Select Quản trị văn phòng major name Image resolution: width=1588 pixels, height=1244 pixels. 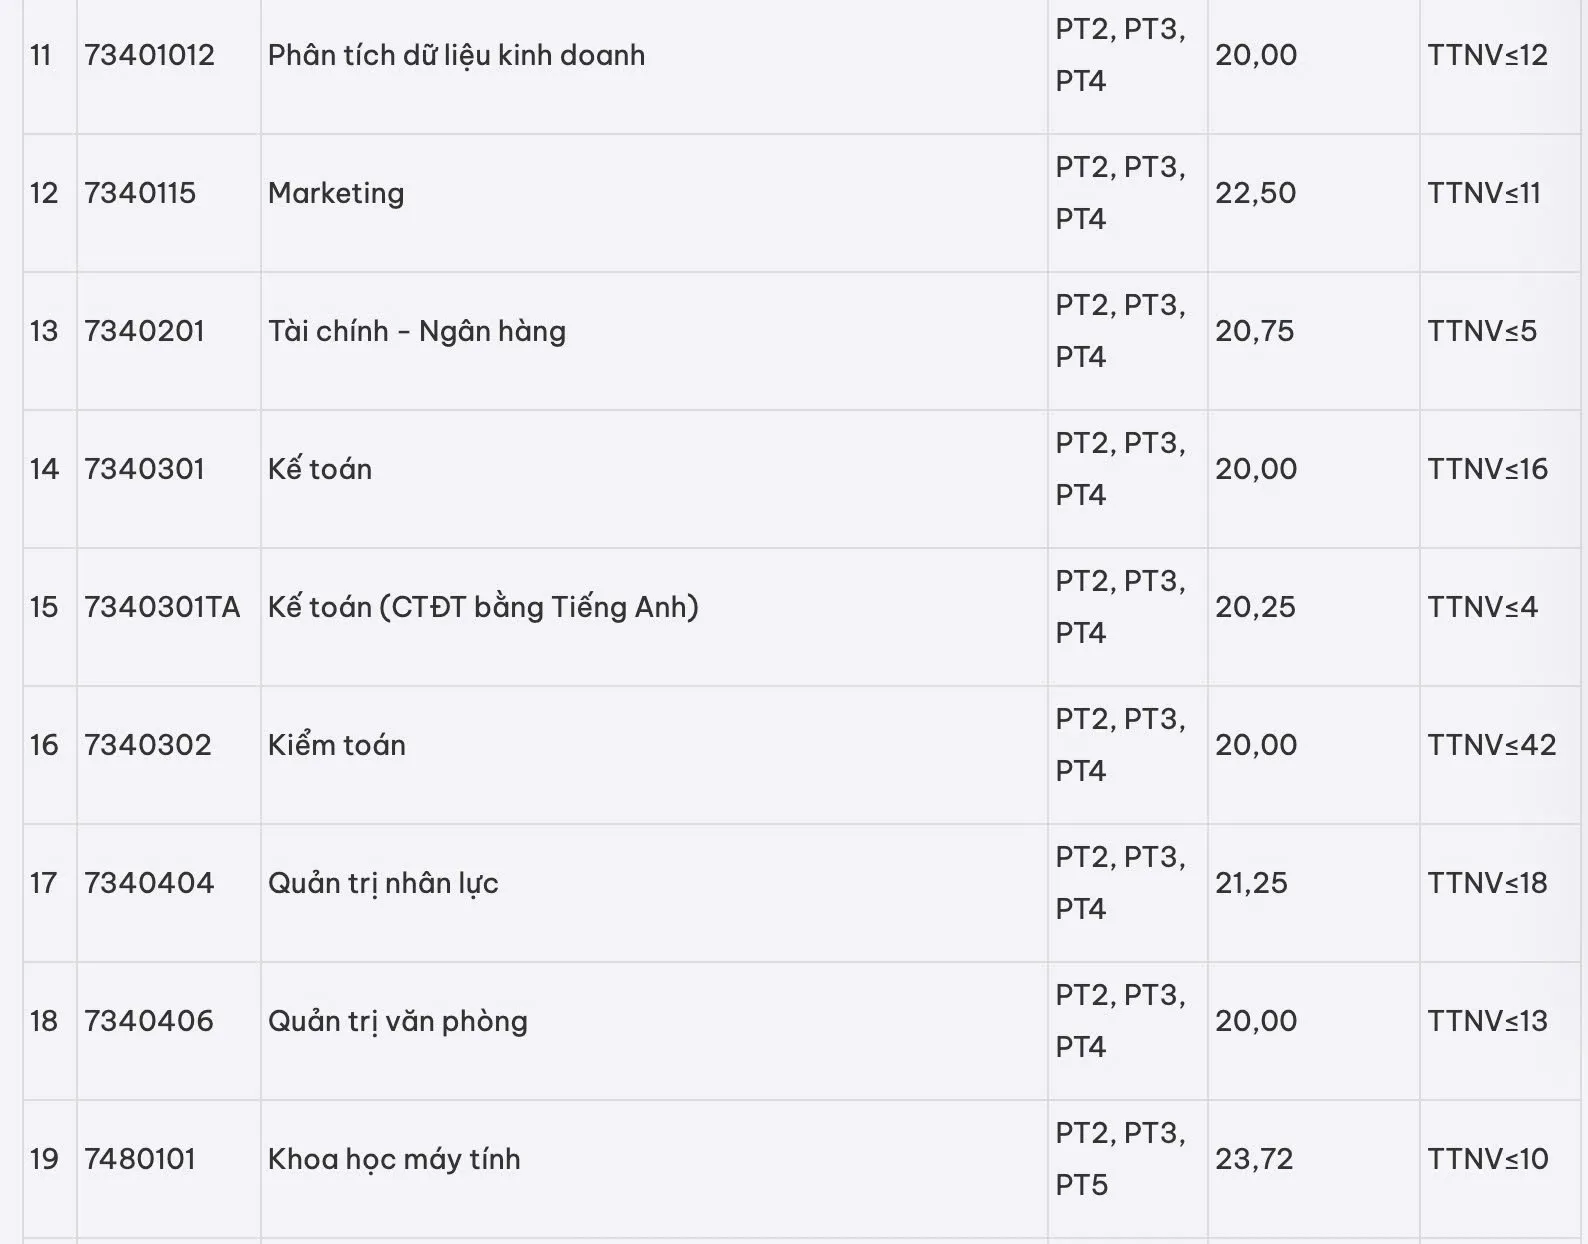tap(397, 1021)
